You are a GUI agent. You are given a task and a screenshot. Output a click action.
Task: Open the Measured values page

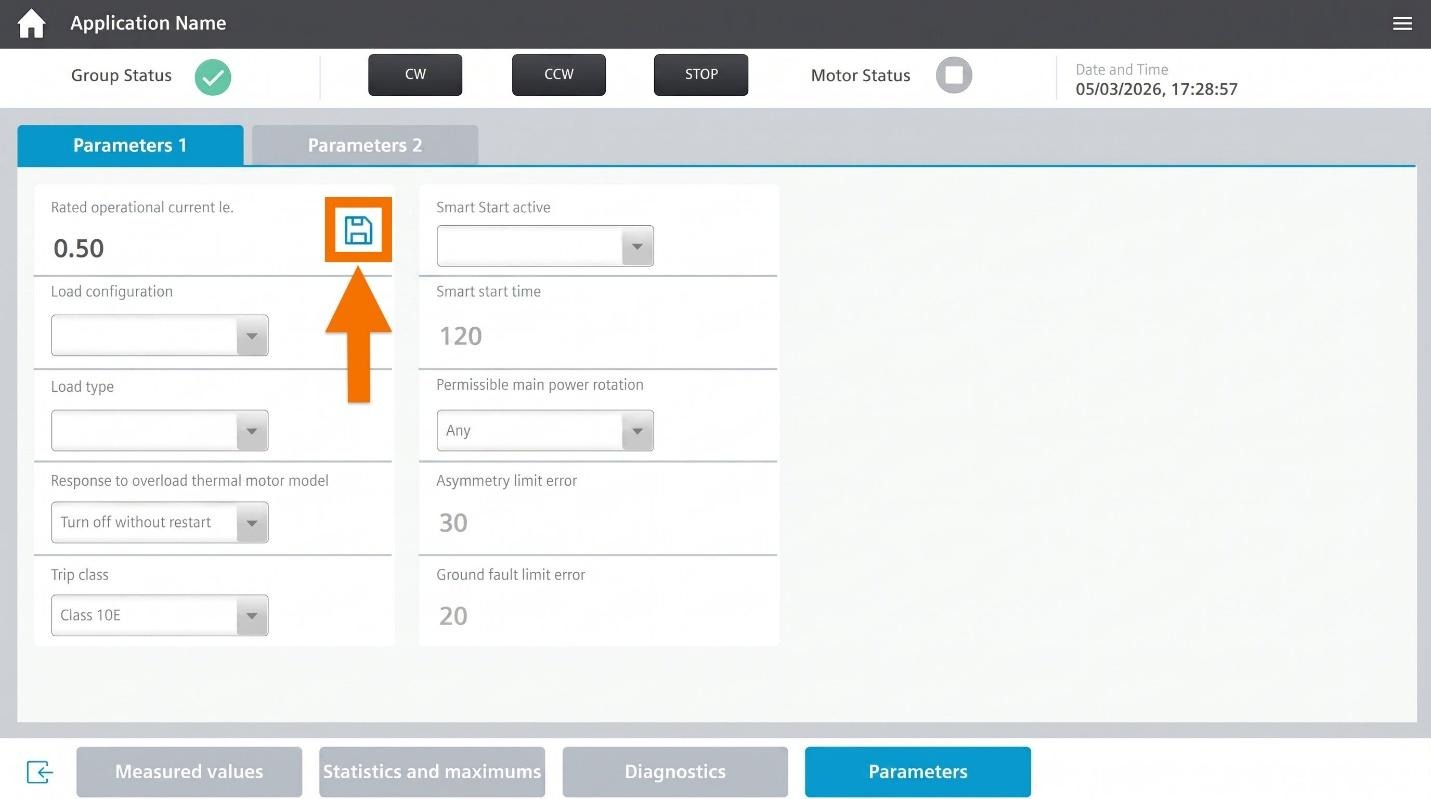[189, 772]
